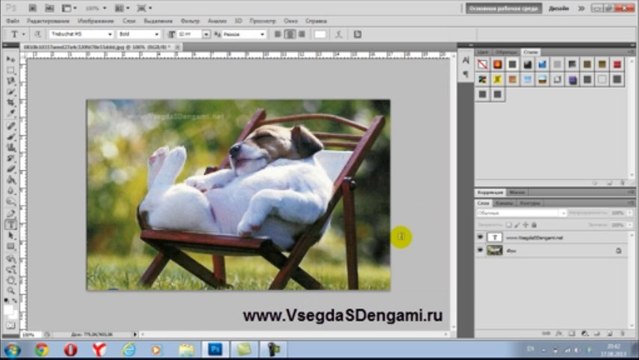
Task: Select the Brush tool
Action: [11, 137]
